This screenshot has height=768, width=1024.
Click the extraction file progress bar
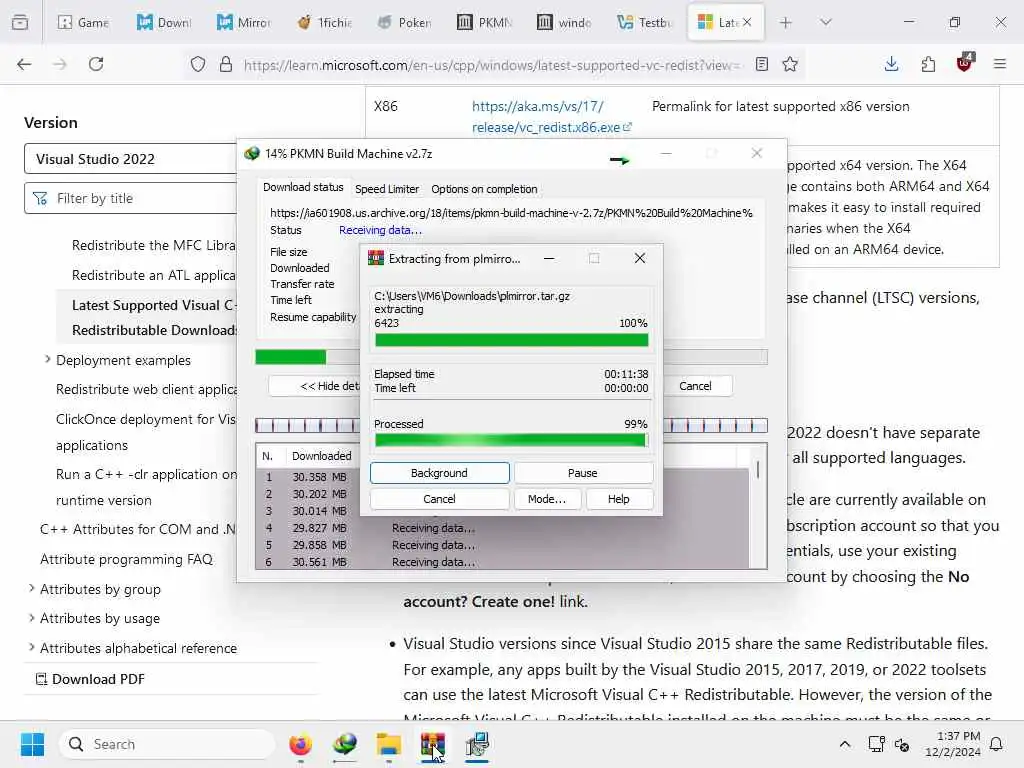point(511,340)
